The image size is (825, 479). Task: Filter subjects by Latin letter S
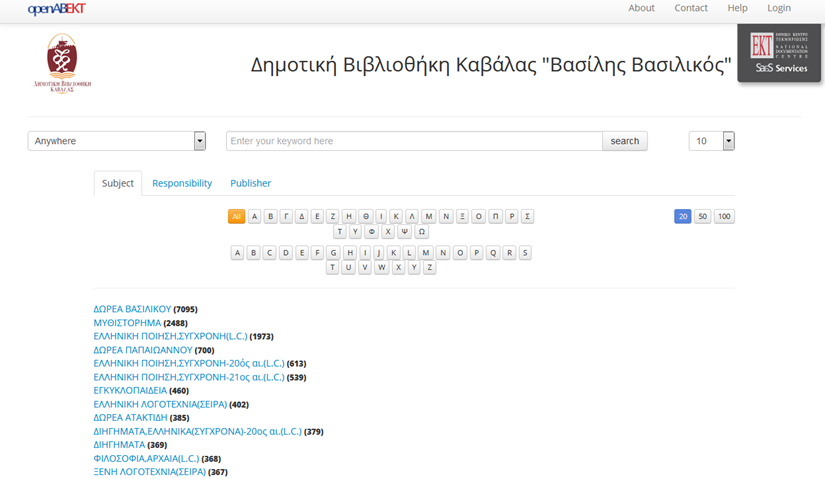coord(525,253)
